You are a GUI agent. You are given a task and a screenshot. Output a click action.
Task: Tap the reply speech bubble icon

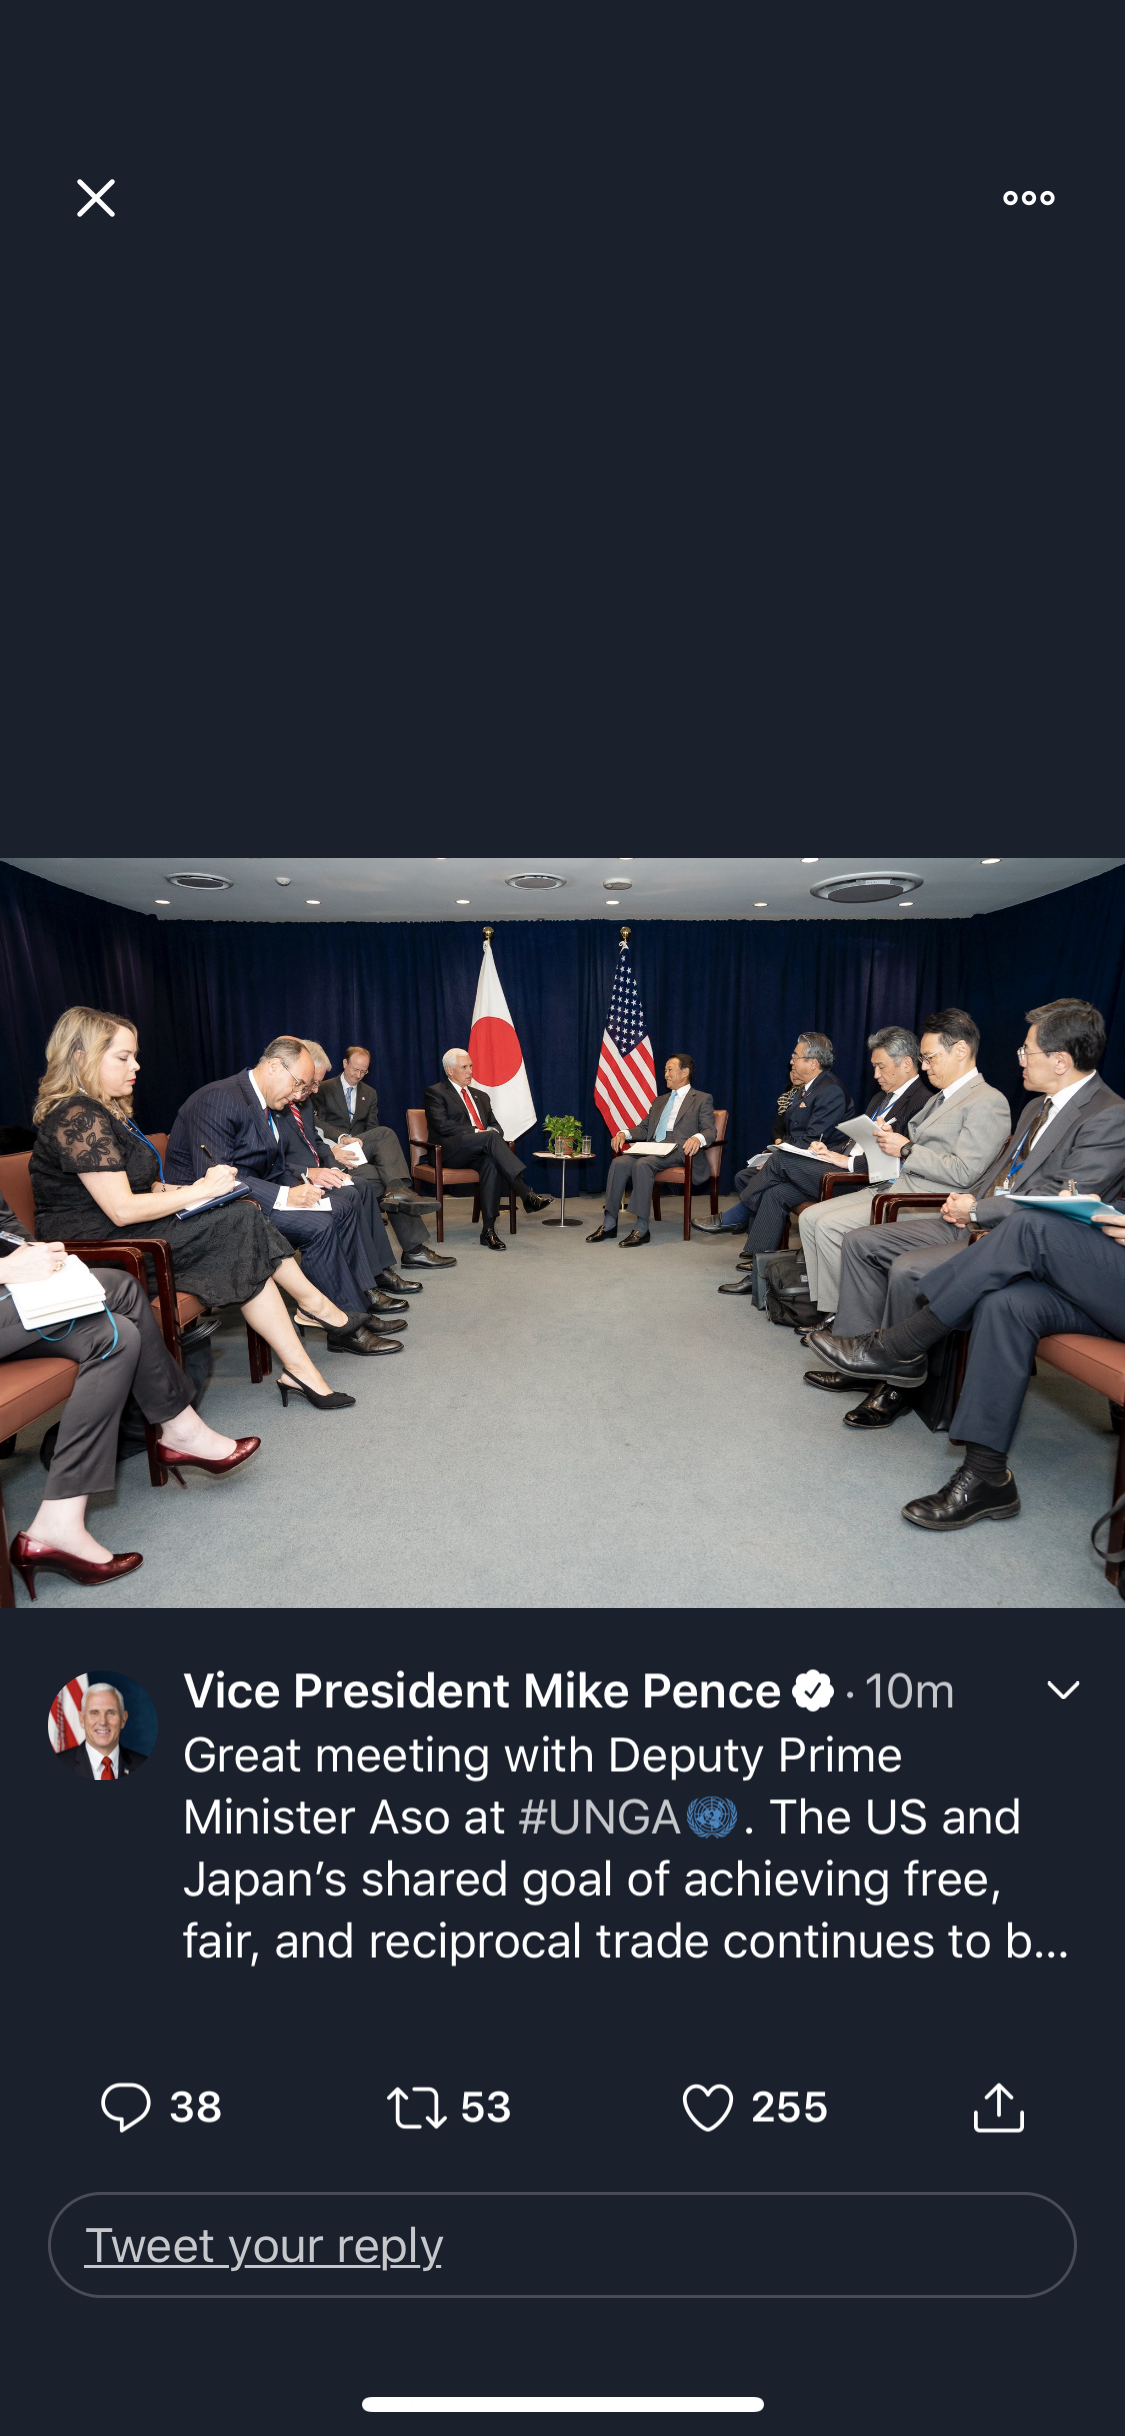click(x=126, y=2107)
